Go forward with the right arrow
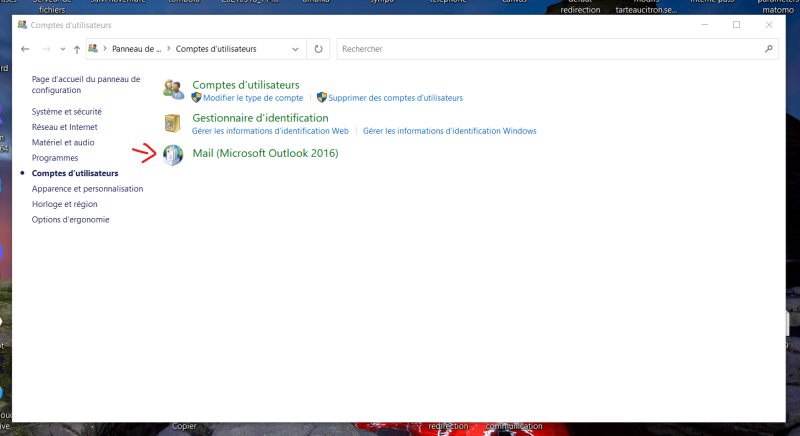Screen dimensions: 800x436 [x=46, y=49]
